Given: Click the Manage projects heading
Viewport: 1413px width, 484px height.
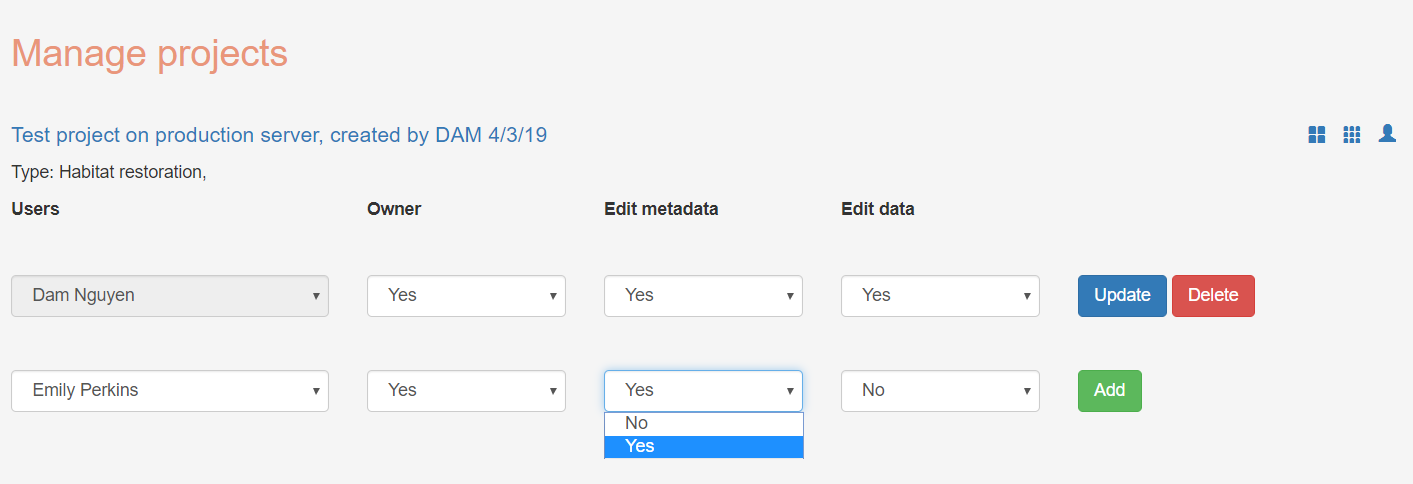Looking at the screenshot, I should tap(150, 53).
